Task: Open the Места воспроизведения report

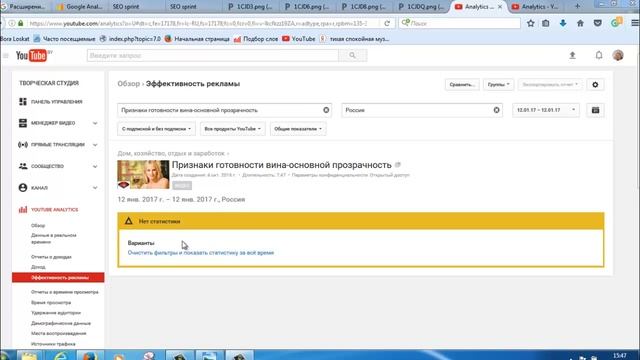Action: [58, 333]
